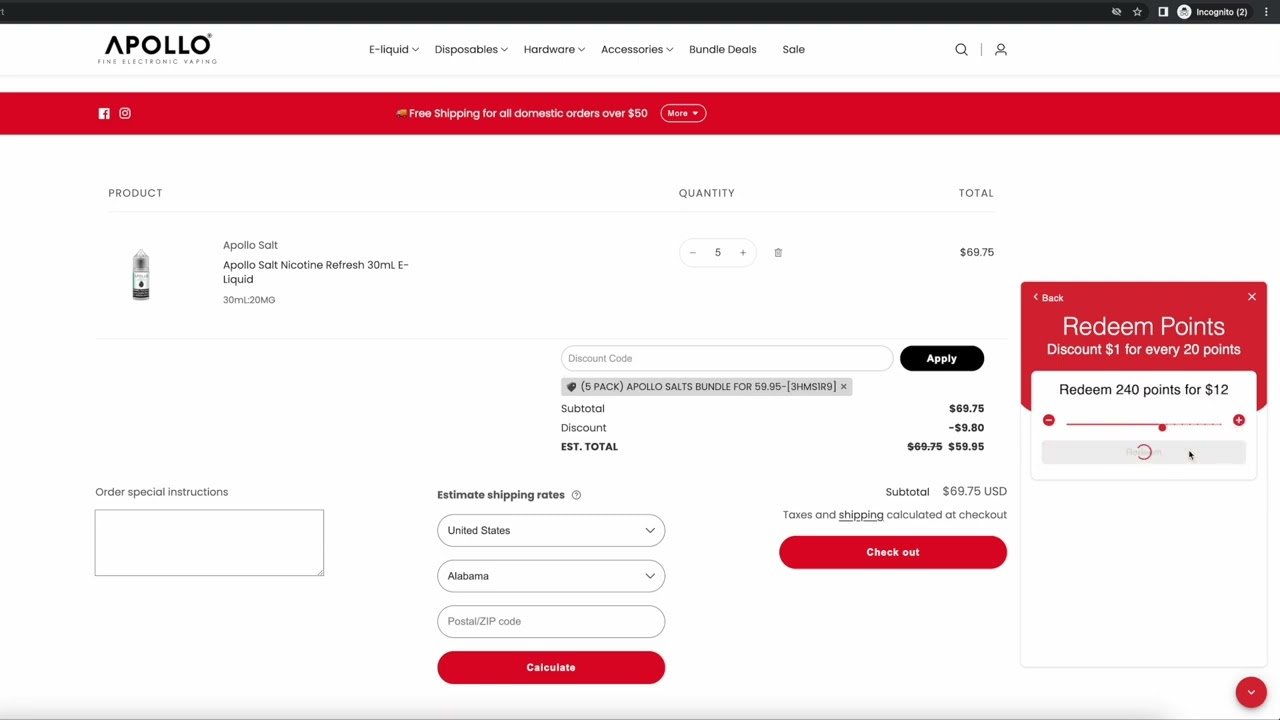Remove item with trash icon
The height and width of the screenshot is (720, 1280).
point(778,252)
